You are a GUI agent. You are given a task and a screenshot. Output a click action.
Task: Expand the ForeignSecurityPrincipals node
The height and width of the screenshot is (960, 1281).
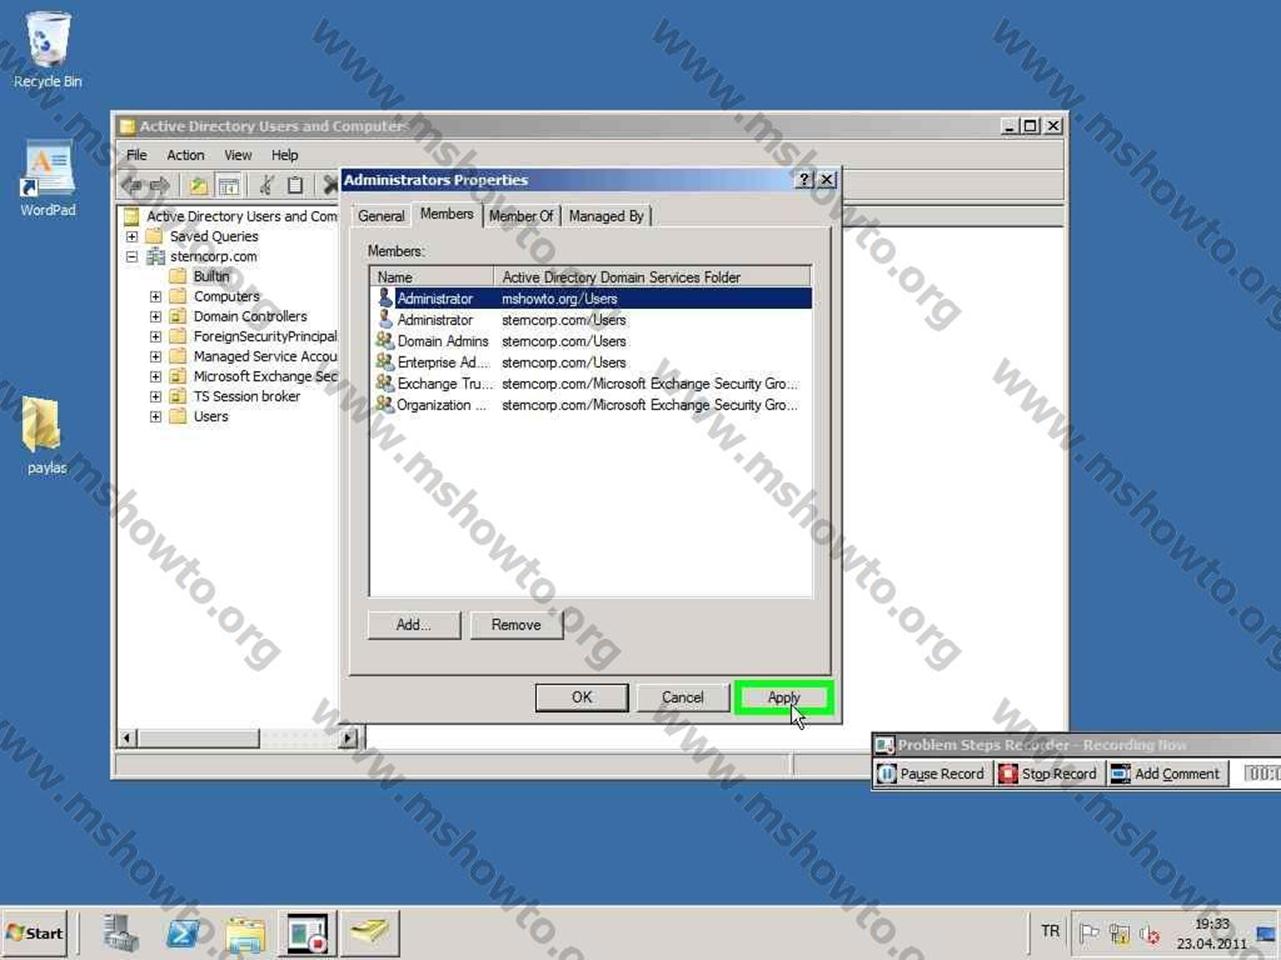click(155, 337)
